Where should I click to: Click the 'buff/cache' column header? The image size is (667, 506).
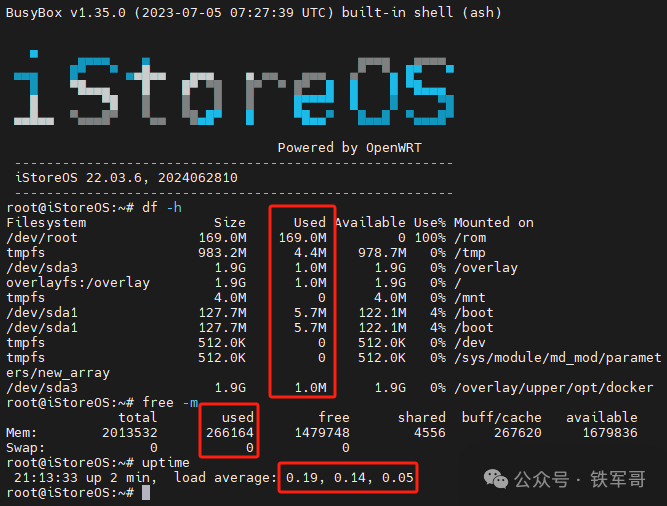[502, 417]
